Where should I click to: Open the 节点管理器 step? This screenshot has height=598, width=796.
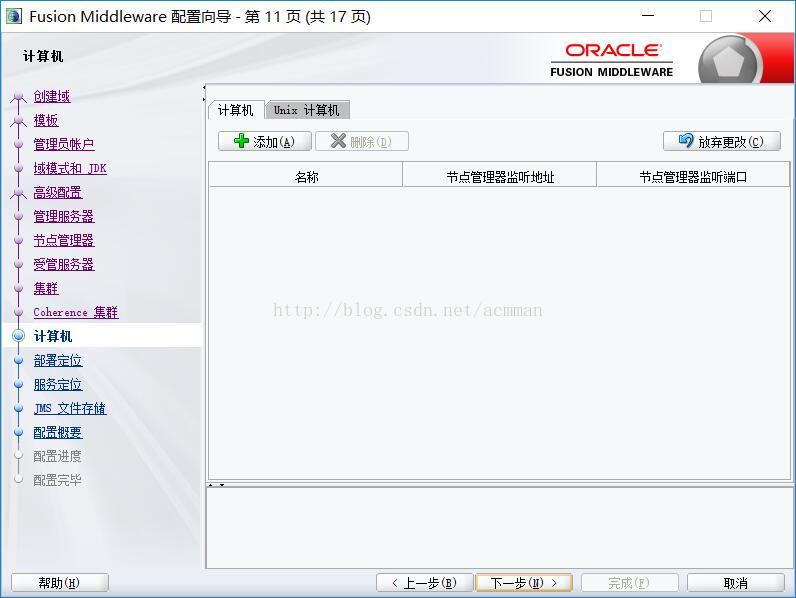(64, 240)
